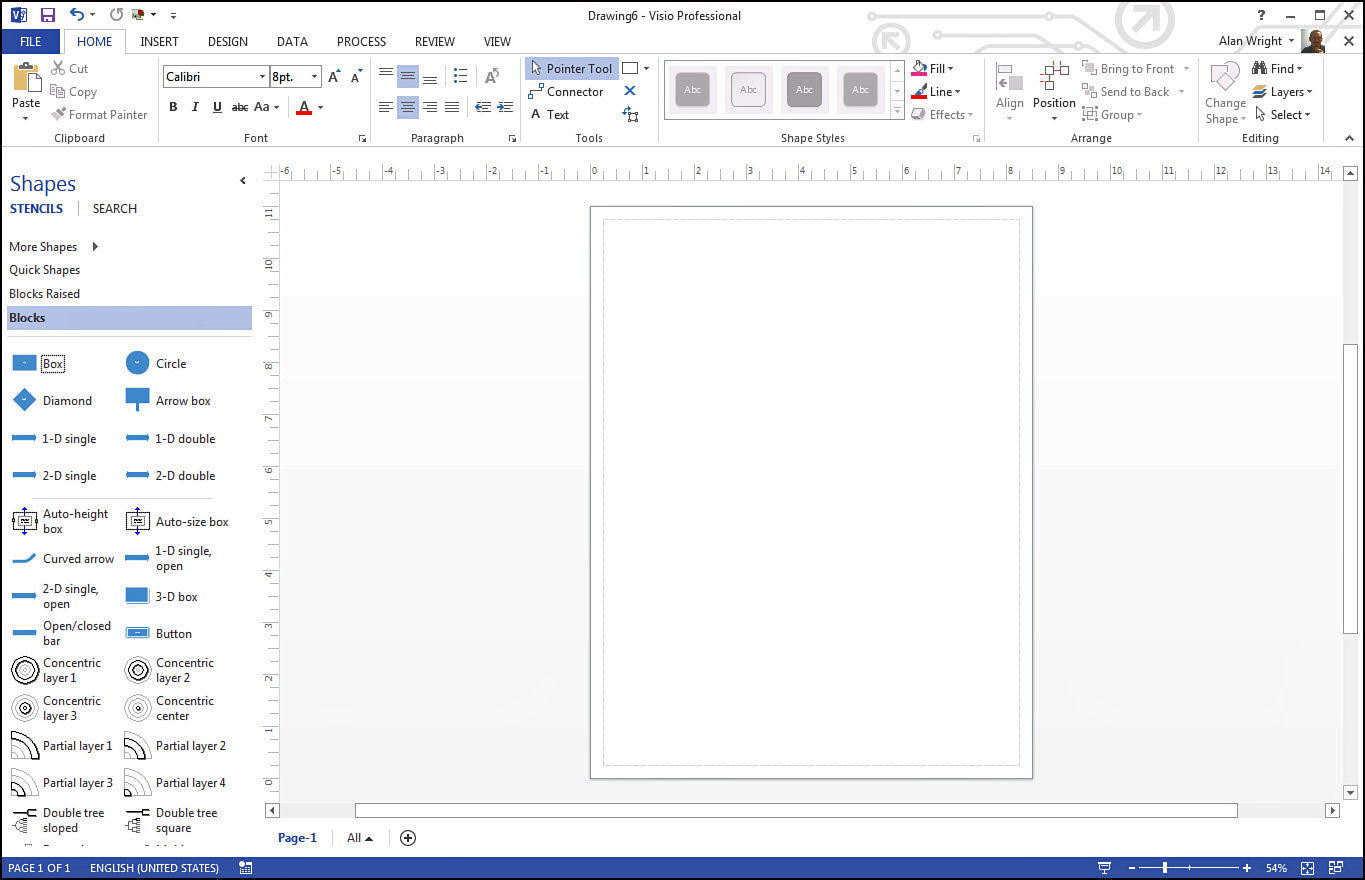1365x880 pixels.
Task: Select the Connector tool
Action: click(566, 91)
